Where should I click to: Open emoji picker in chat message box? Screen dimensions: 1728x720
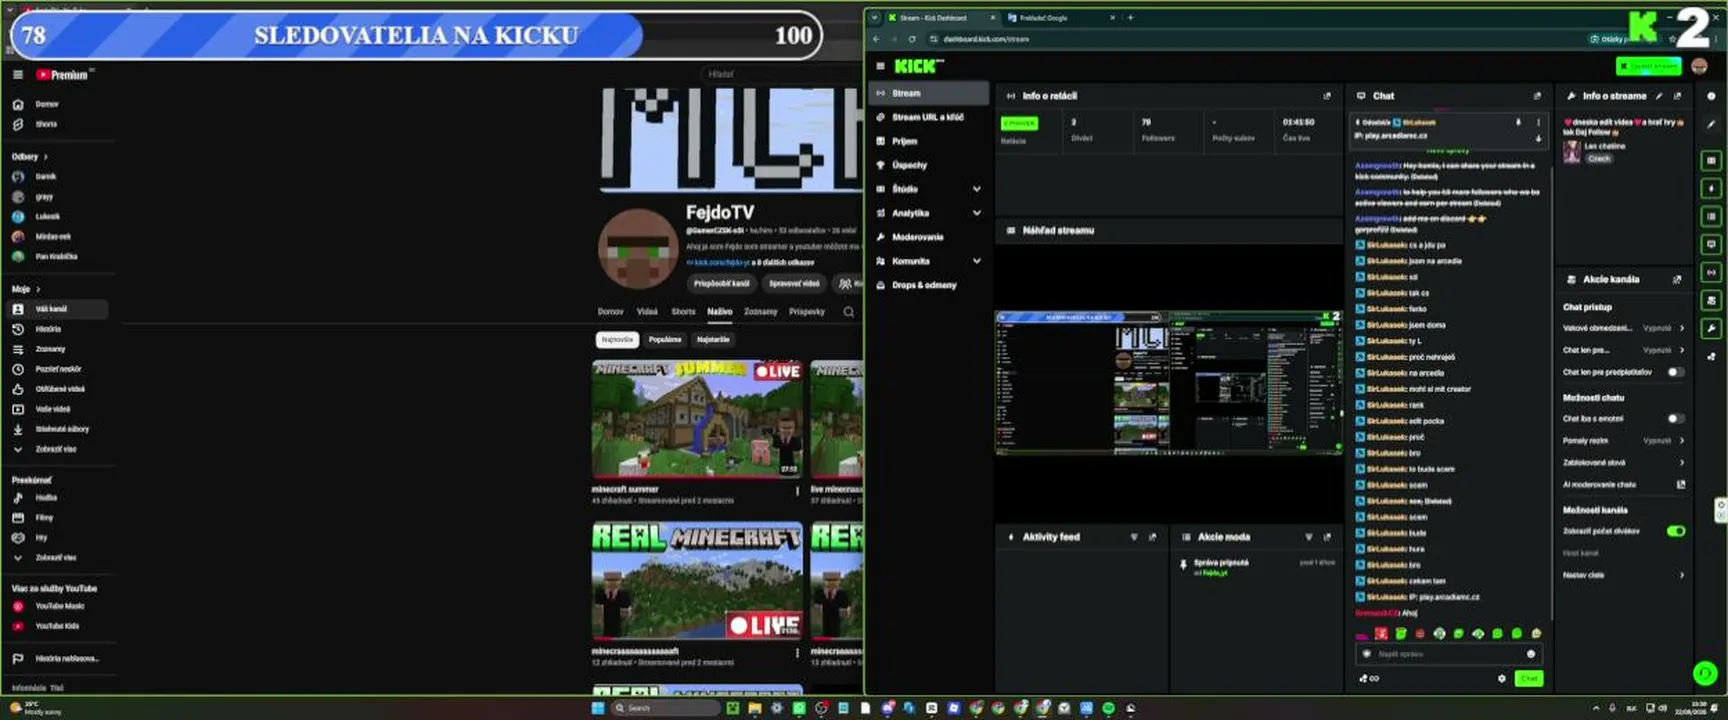coord(1531,654)
